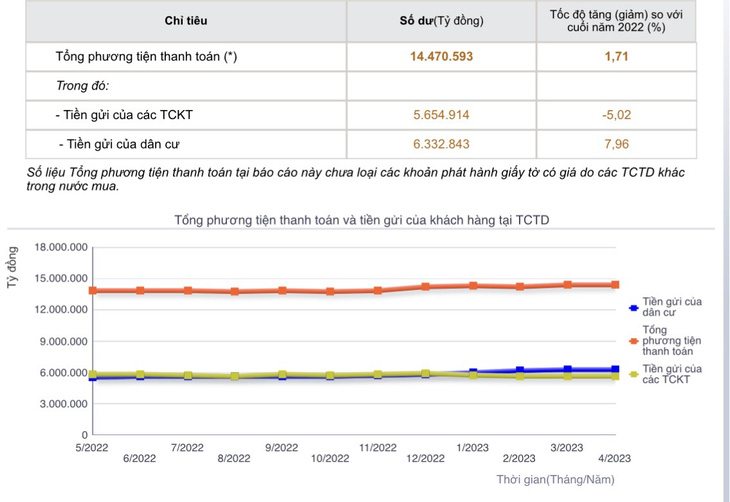Click the orange legend marker for thanh toán
The image size is (730, 502).
[633, 341]
